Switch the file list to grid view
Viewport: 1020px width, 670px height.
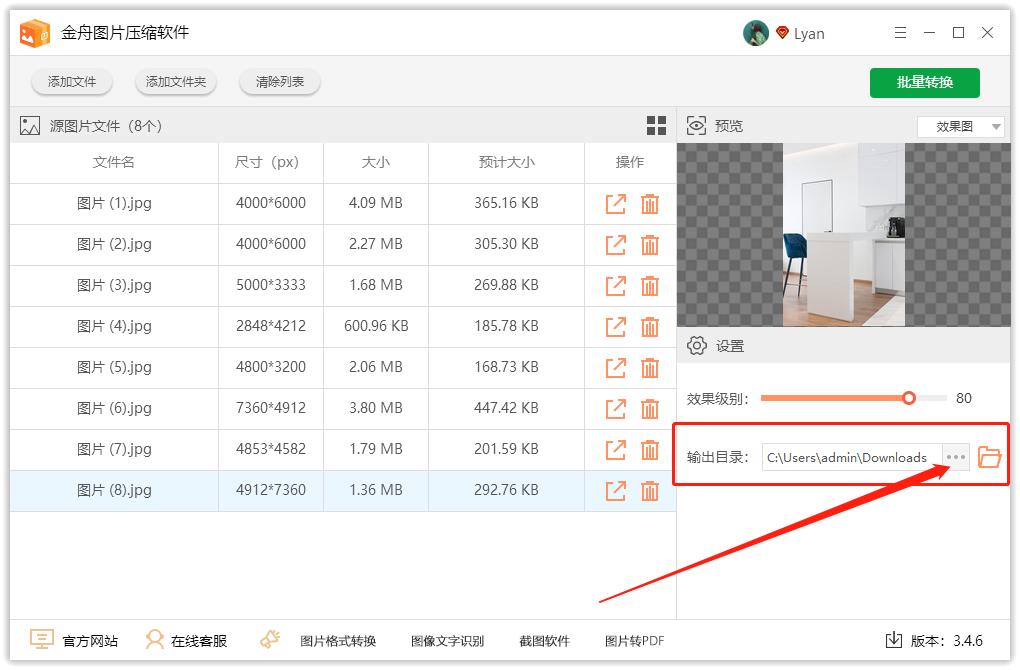coord(657,125)
